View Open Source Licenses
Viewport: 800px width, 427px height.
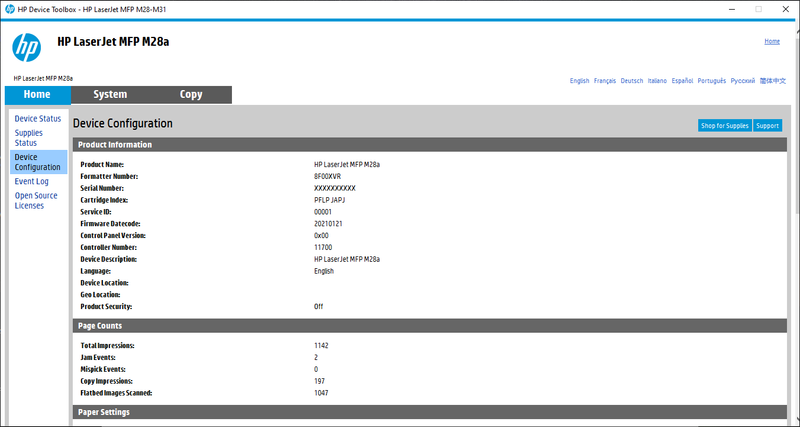[x=36, y=200]
